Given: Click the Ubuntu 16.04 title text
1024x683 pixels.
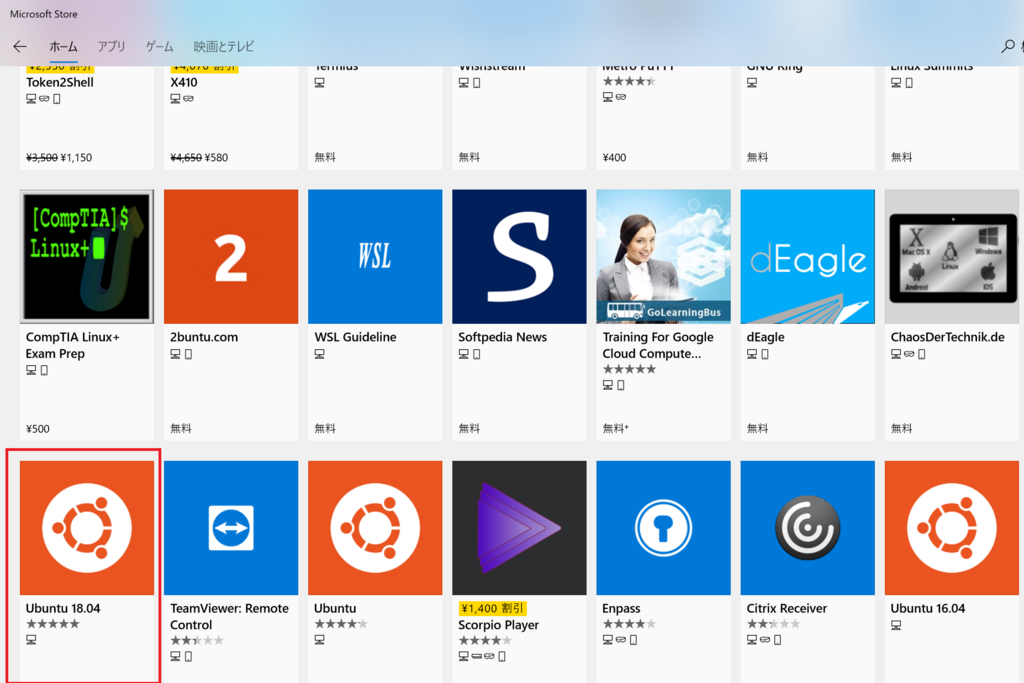Looking at the screenshot, I should (x=927, y=608).
